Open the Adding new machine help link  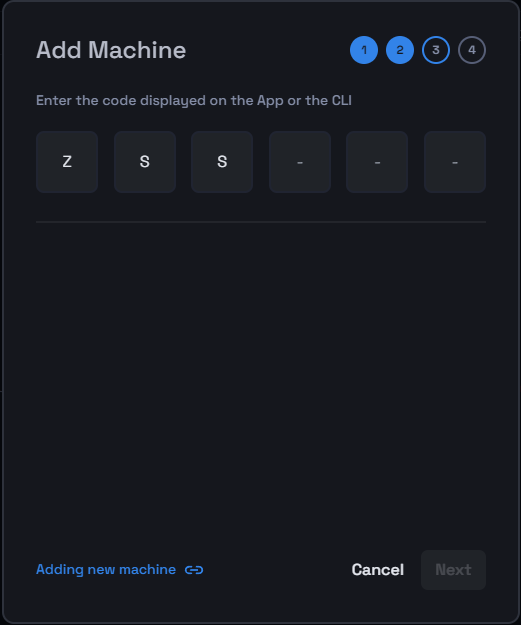pos(106,570)
